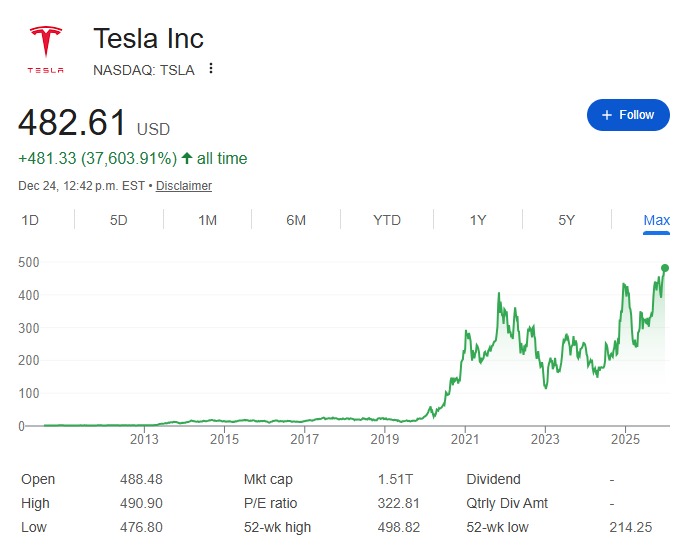
Task: Click the Tesla Inc title text
Action: tap(148, 39)
